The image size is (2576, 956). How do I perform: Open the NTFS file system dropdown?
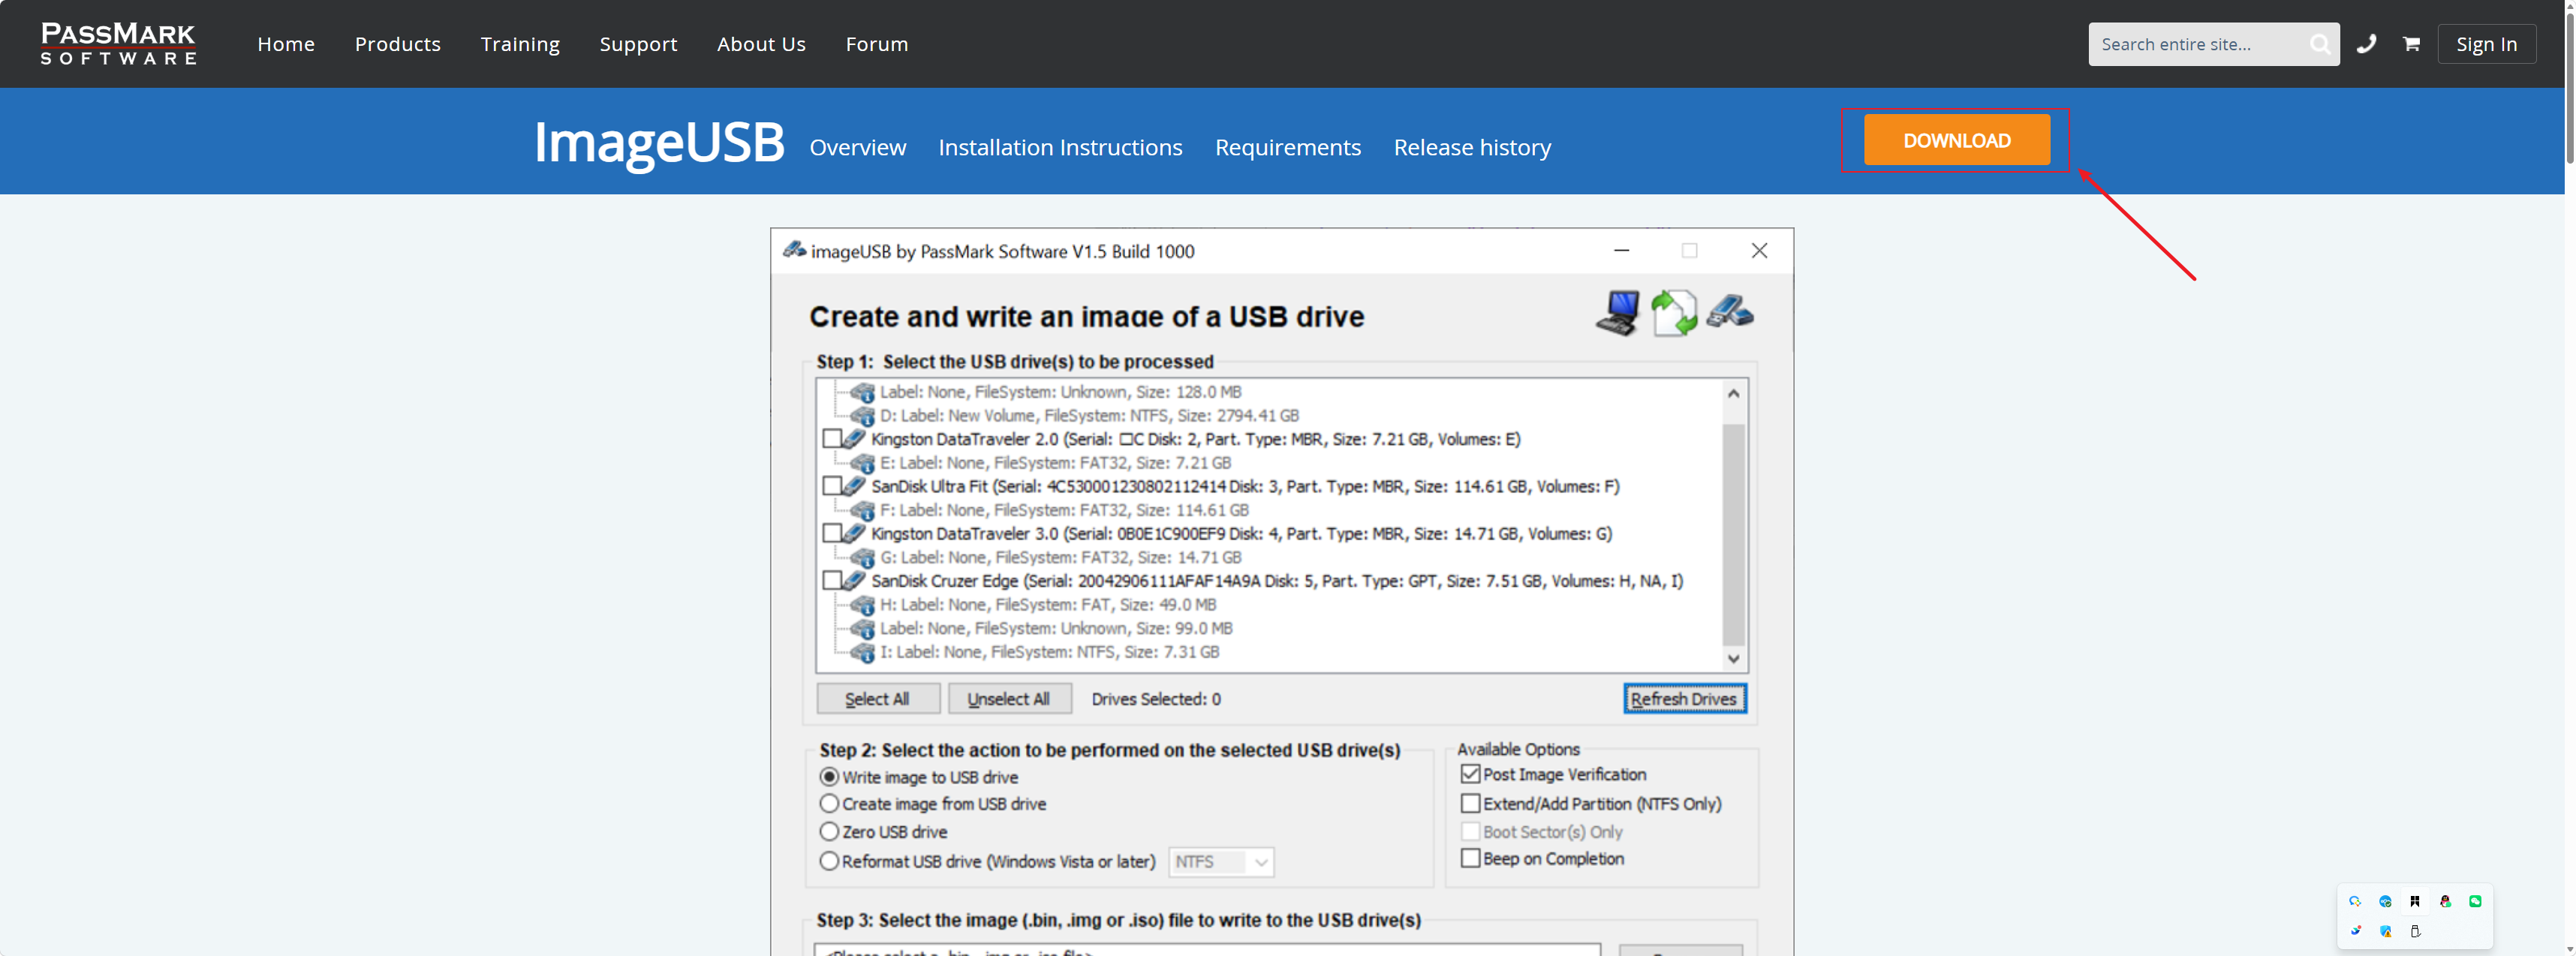tap(1221, 861)
